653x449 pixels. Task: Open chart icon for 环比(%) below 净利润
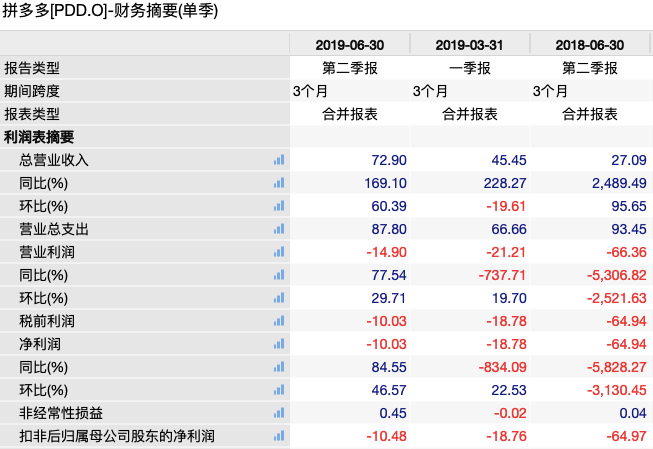pos(279,390)
